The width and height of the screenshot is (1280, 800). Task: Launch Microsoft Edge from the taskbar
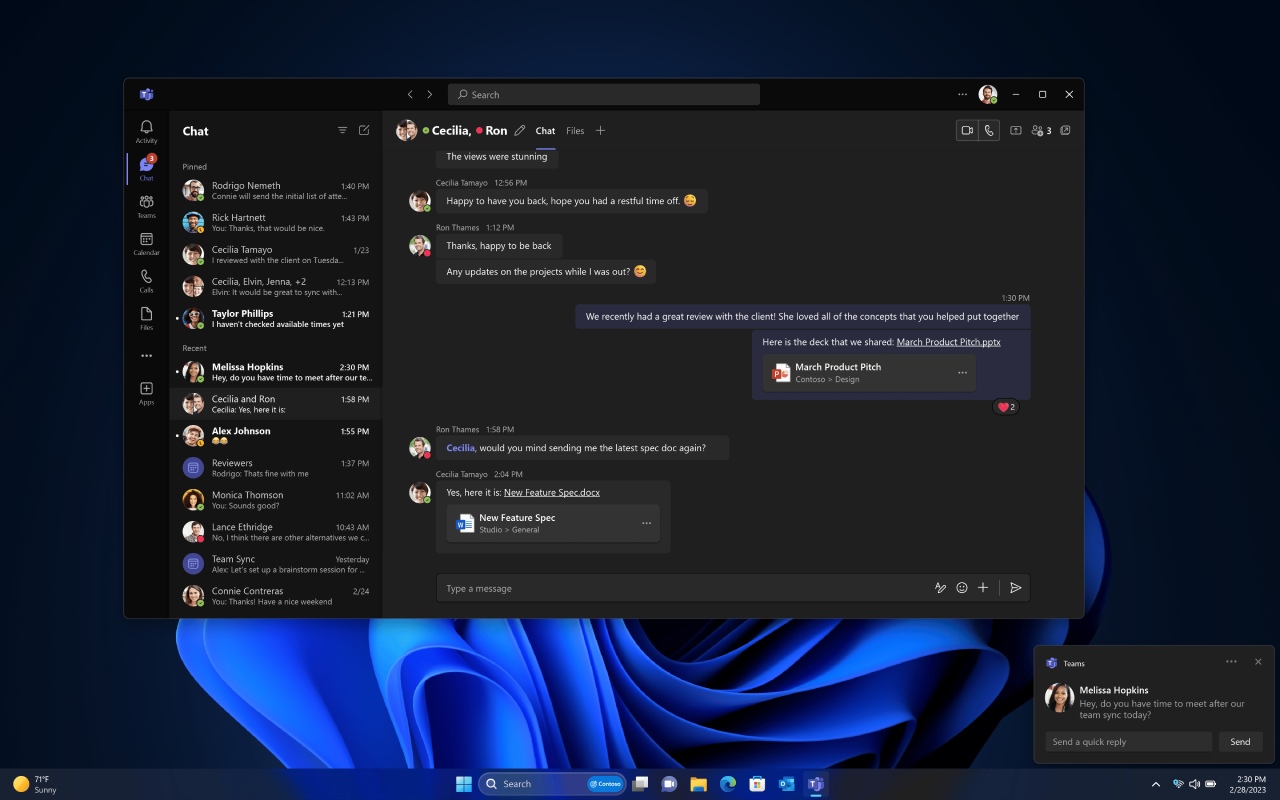point(728,784)
